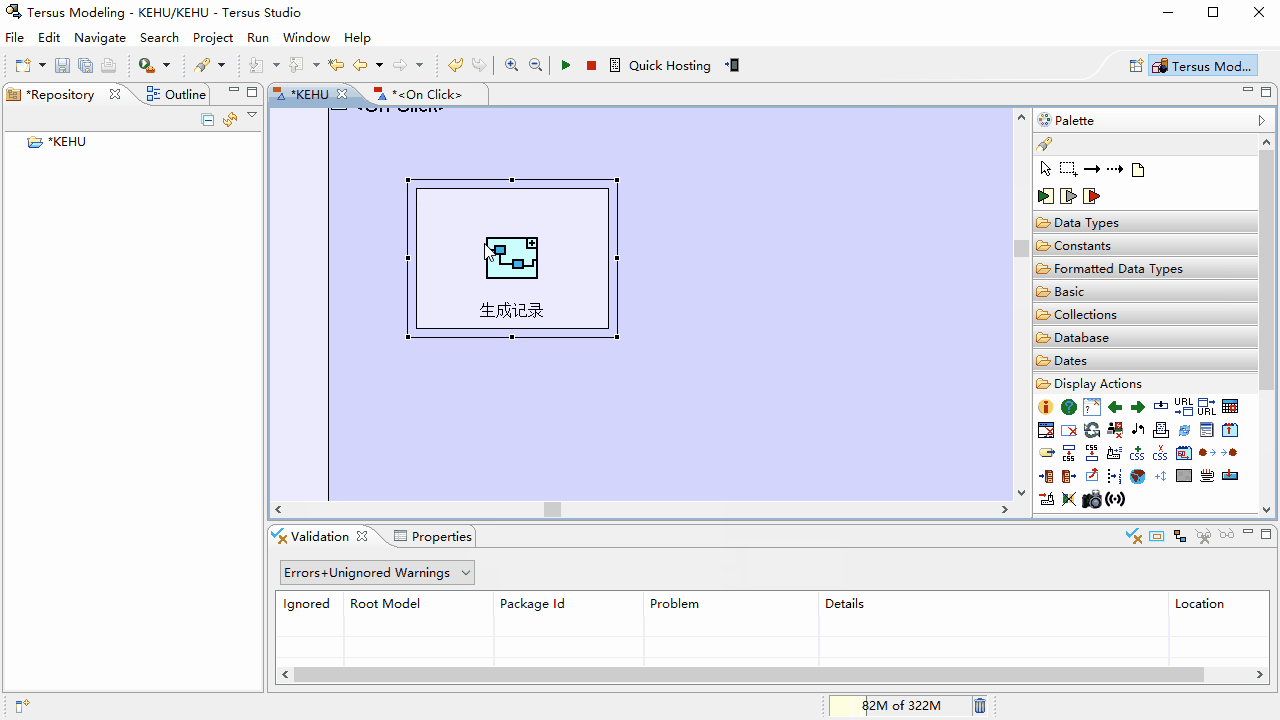
Task: Select the orange info alert display action
Action: point(1045,407)
